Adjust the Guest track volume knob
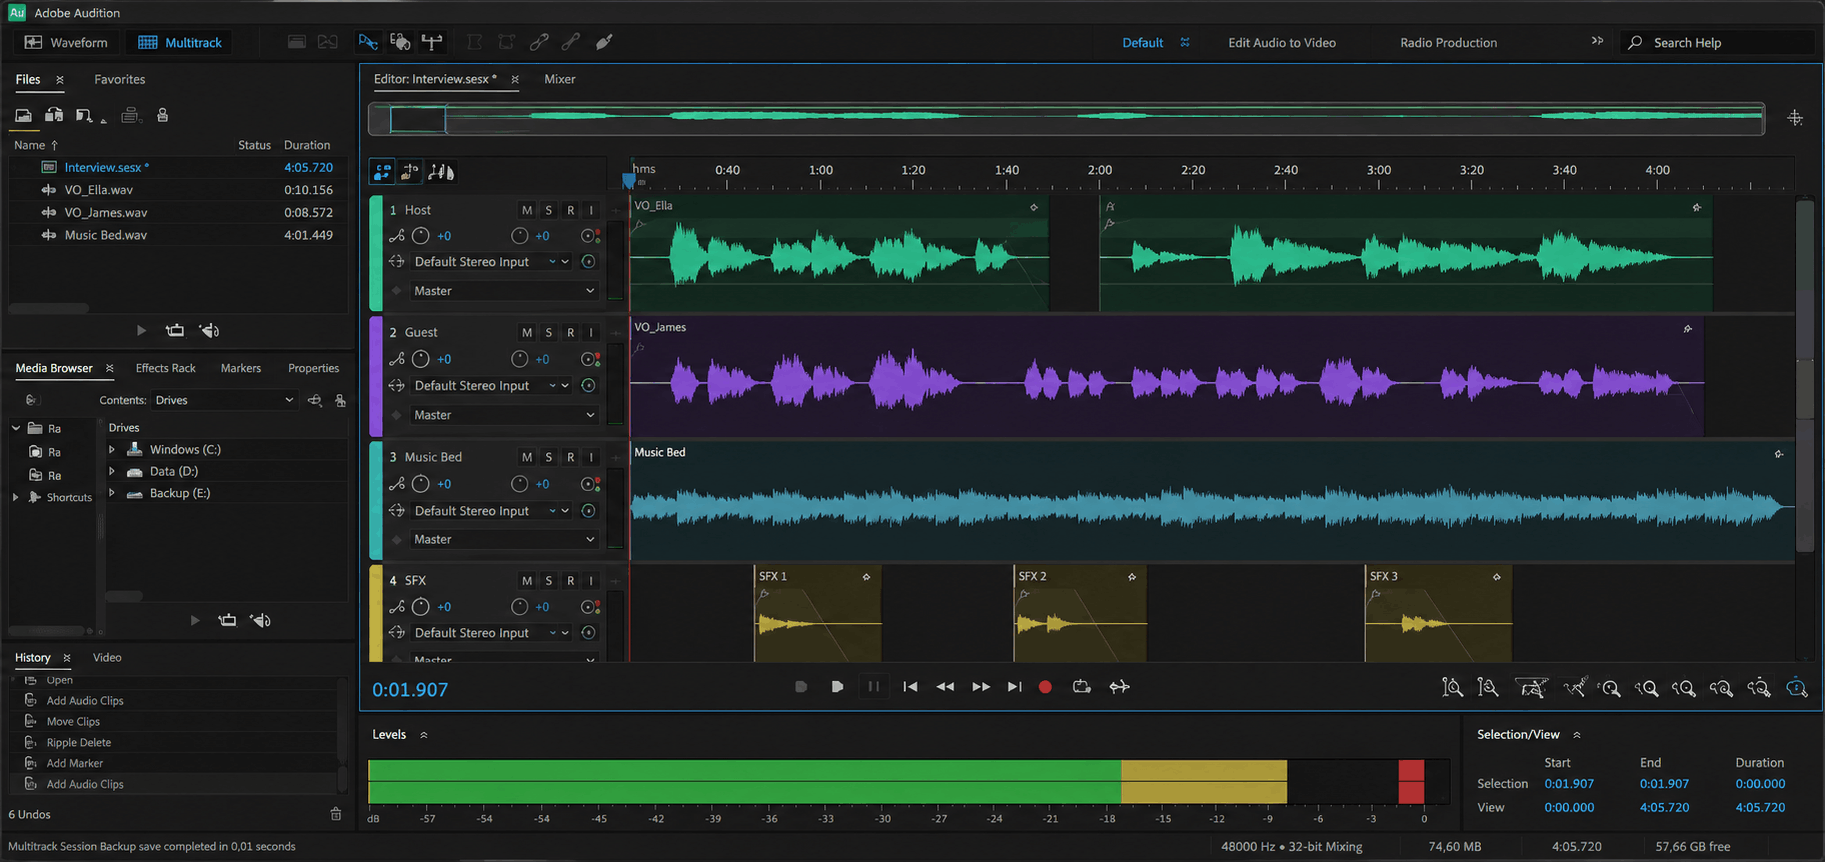 tap(421, 359)
